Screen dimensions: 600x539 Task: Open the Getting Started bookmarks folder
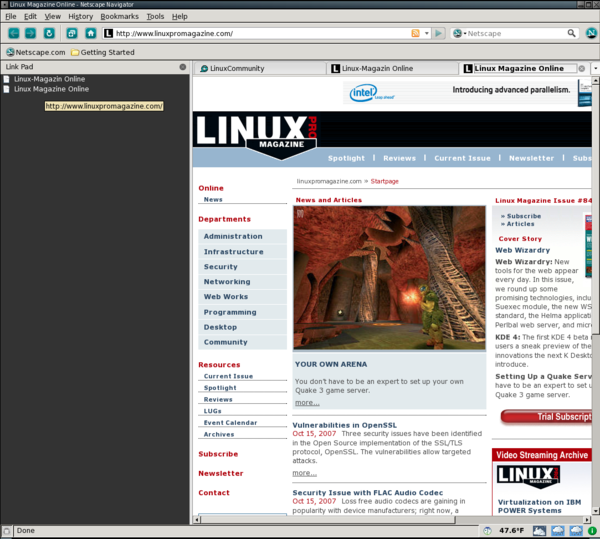[x=103, y=52]
